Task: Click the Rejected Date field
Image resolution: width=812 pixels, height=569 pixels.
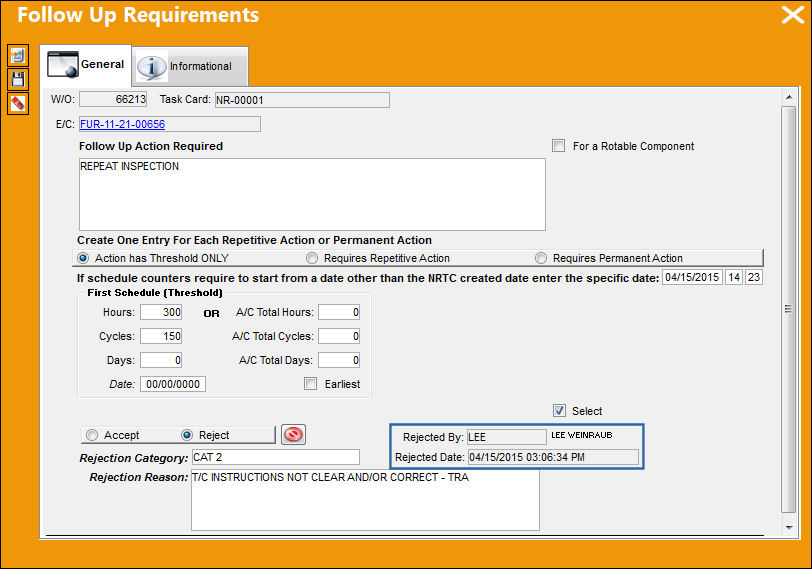Action: (553, 457)
